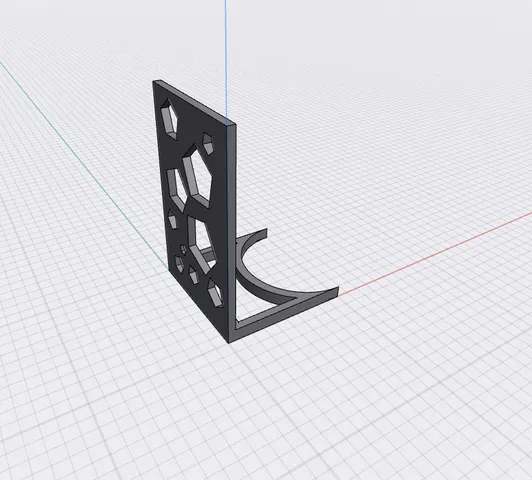Select the small pentagon cutout on the panel's left edge

[172, 219]
